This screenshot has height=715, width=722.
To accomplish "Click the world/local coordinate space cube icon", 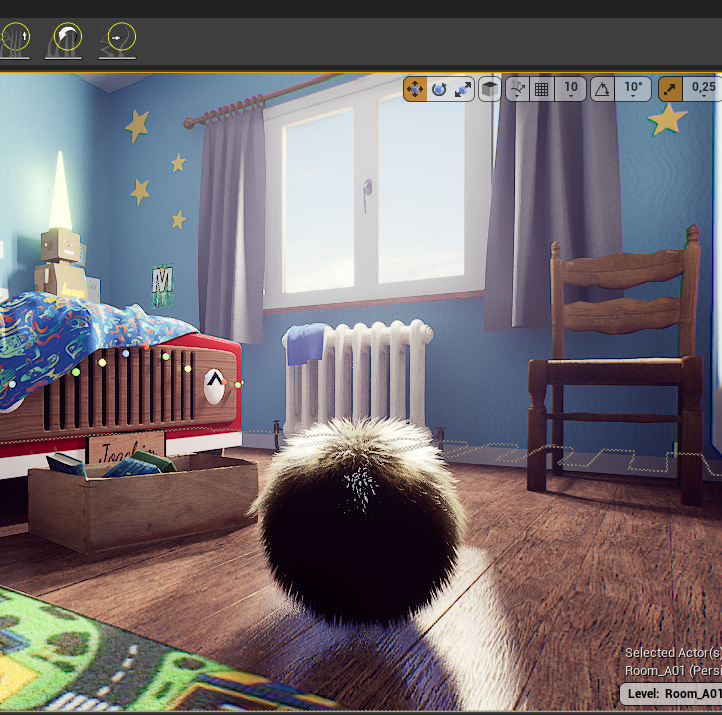I will pos(490,89).
